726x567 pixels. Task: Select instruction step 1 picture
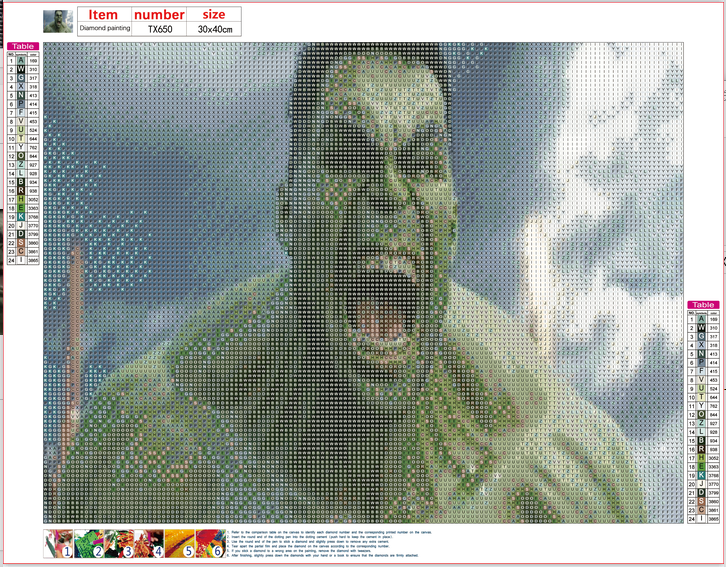(61, 545)
